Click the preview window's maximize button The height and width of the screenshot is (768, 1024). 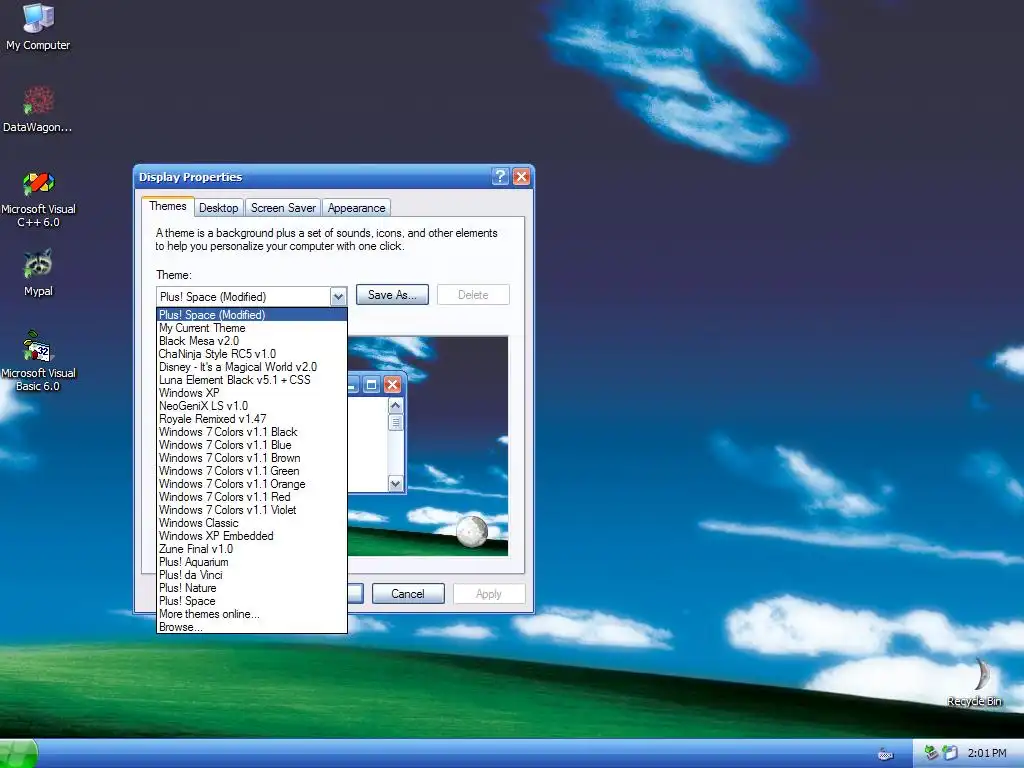click(x=371, y=385)
